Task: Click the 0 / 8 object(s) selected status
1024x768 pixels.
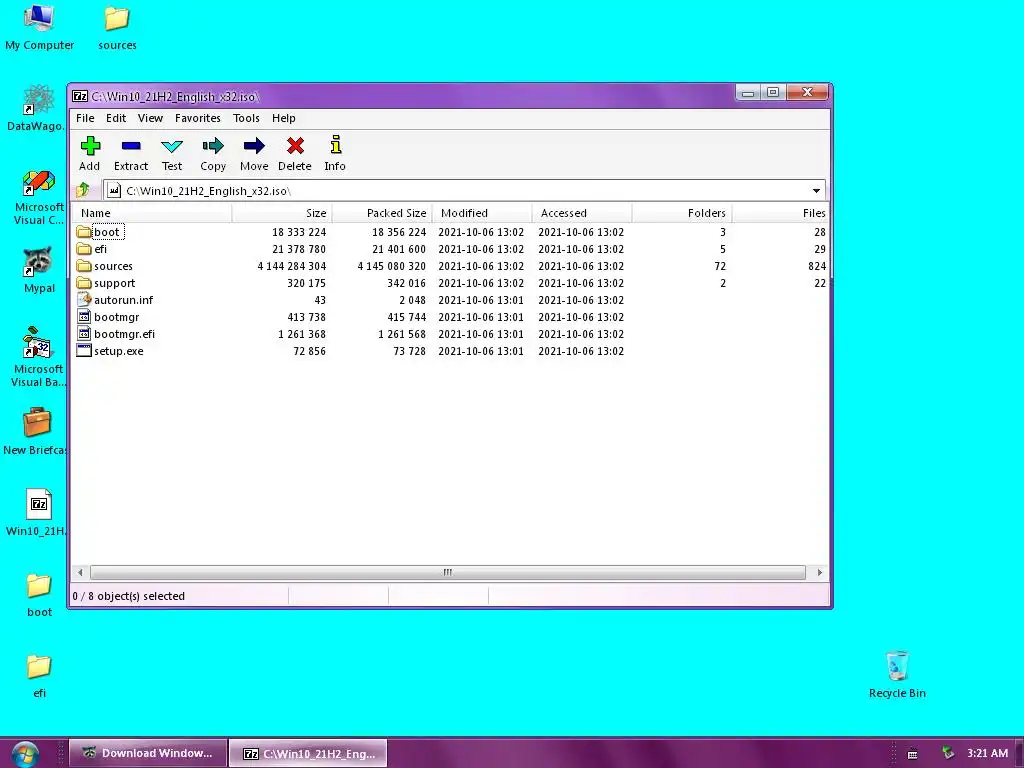Action: pyautogui.click(x=129, y=596)
